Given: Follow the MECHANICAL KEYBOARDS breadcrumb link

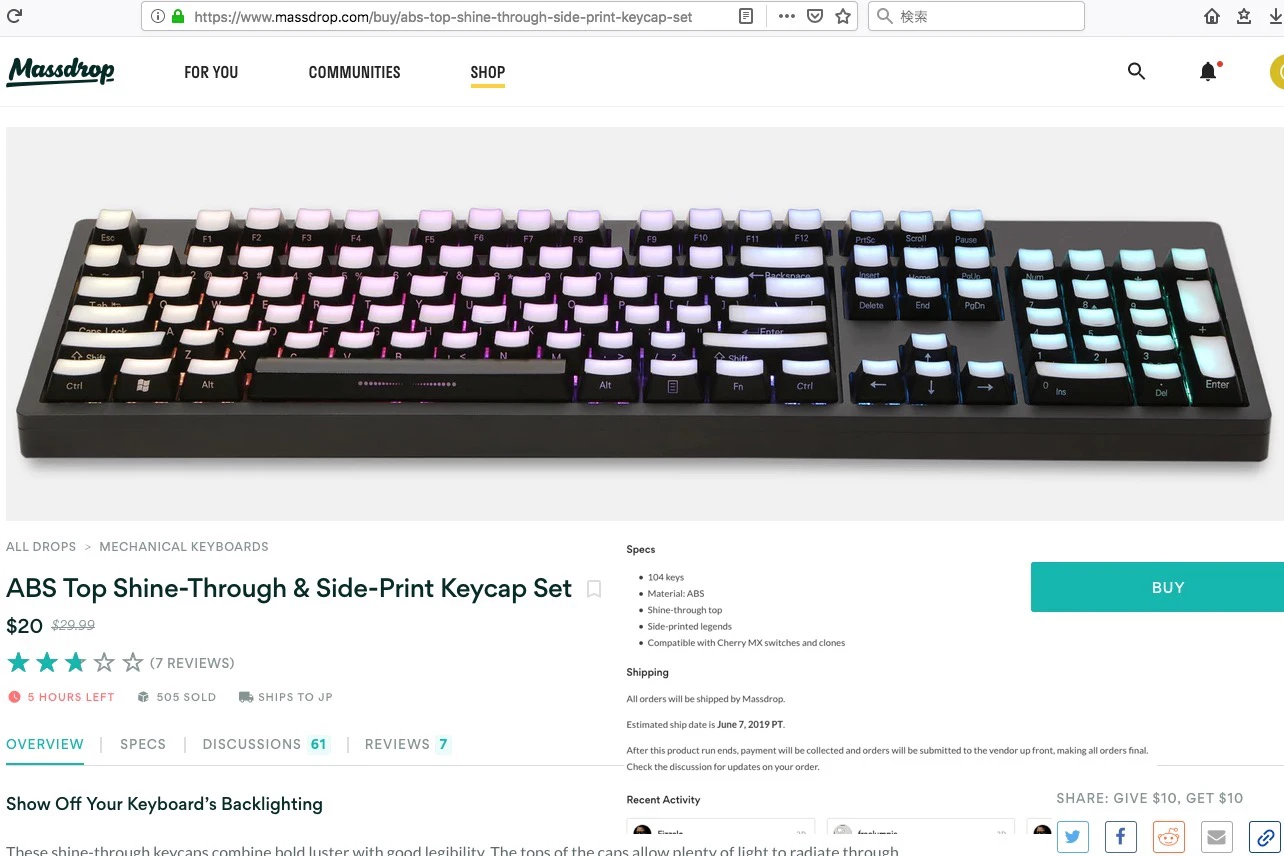Looking at the screenshot, I should coord(184,547).
